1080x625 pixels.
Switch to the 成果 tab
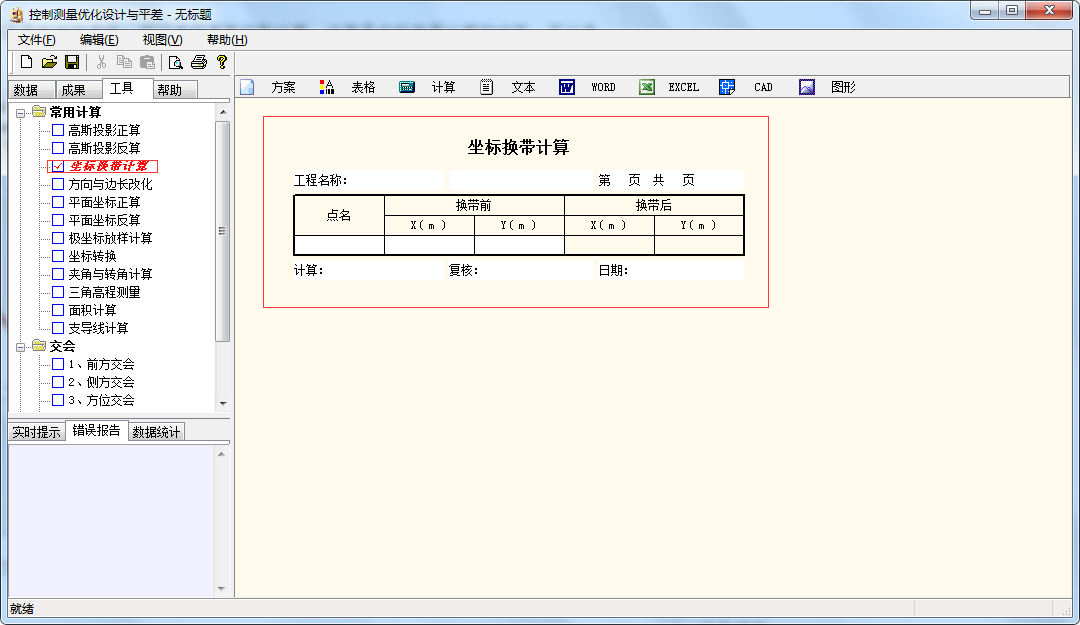point(73,90)
